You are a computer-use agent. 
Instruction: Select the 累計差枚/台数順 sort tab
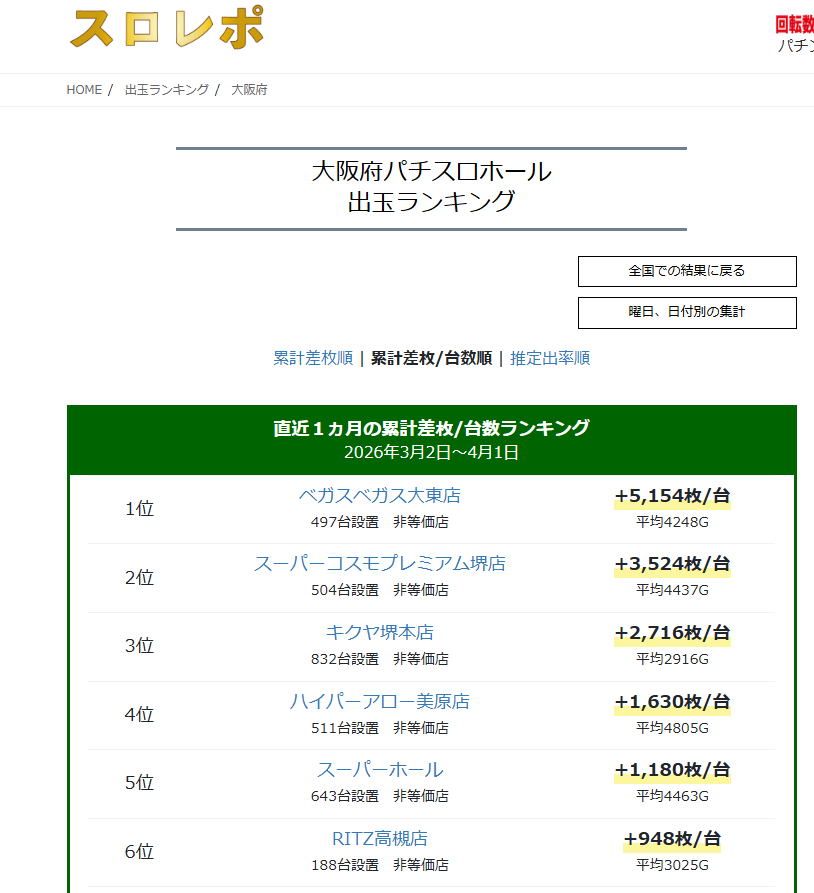tap(431, 358)
